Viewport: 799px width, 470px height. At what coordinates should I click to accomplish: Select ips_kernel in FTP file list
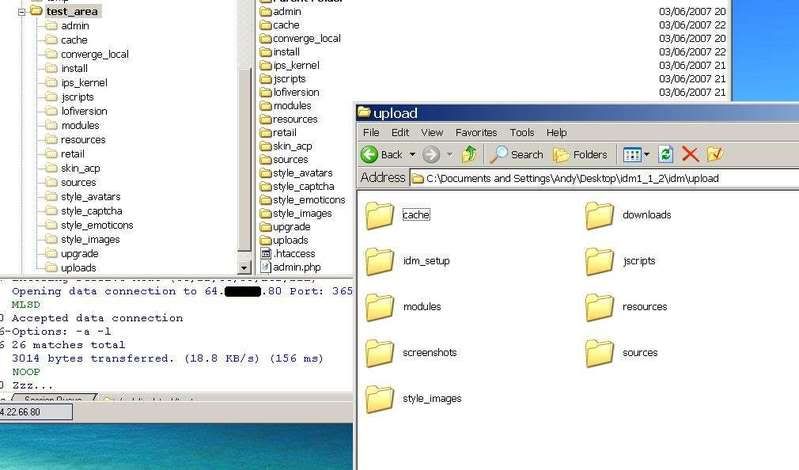[289, 65]
